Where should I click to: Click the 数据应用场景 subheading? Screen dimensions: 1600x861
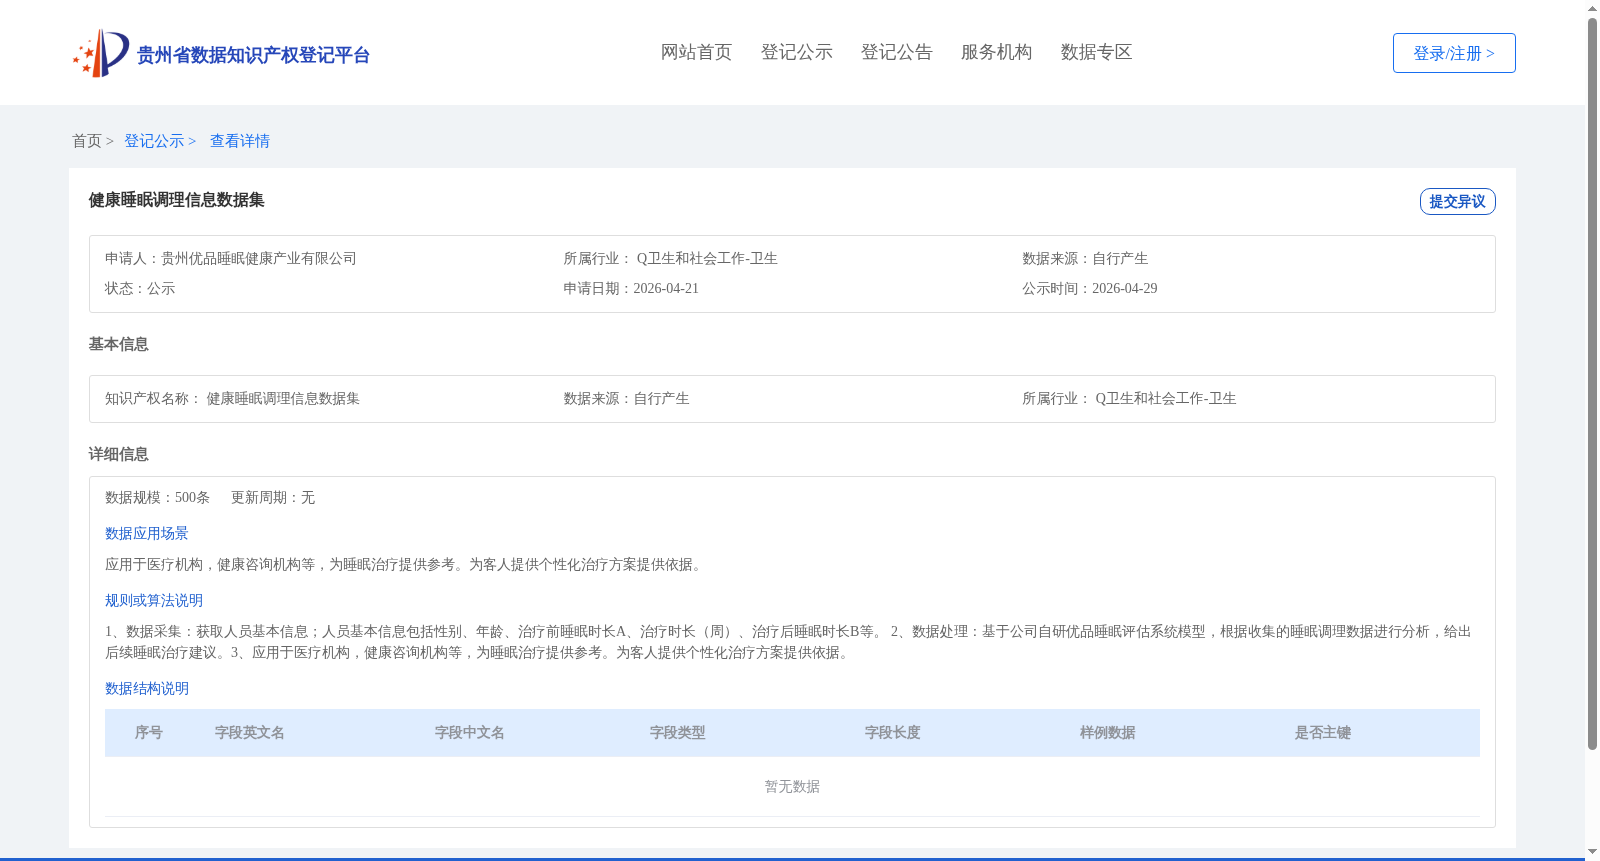click(147, 533)
